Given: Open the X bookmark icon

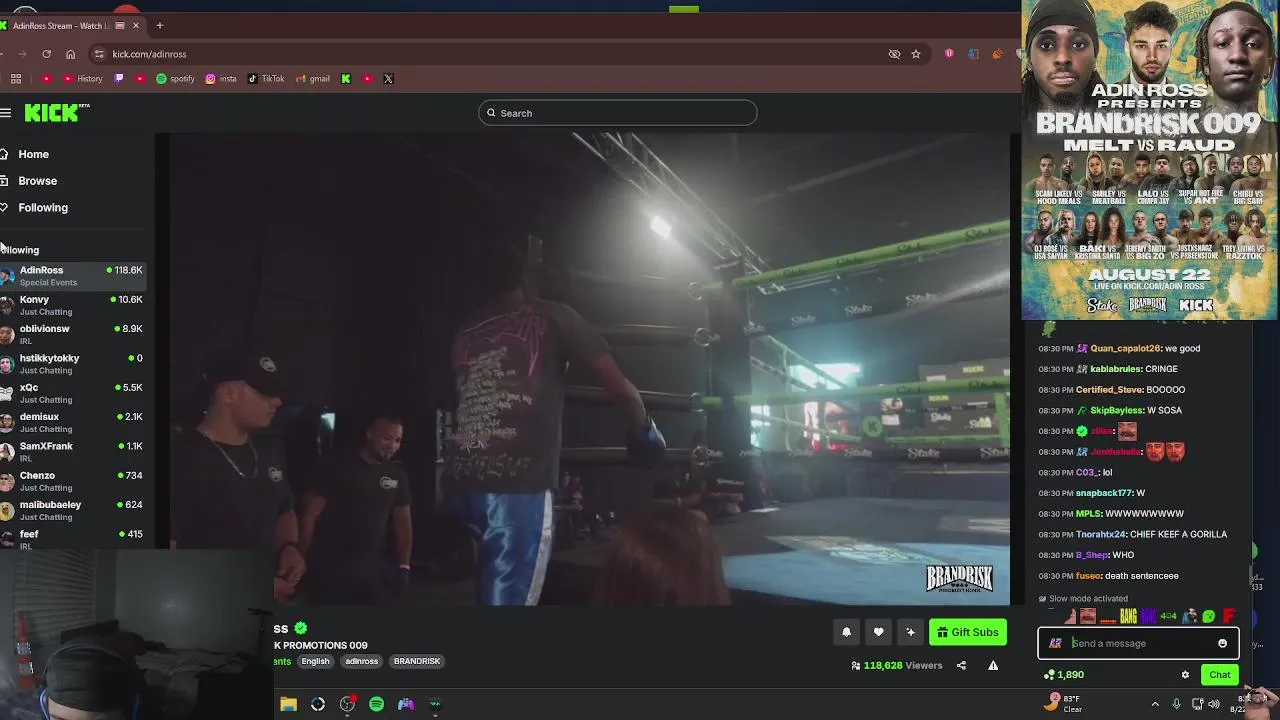Looking at the screenshot, I should coord(388,79).
